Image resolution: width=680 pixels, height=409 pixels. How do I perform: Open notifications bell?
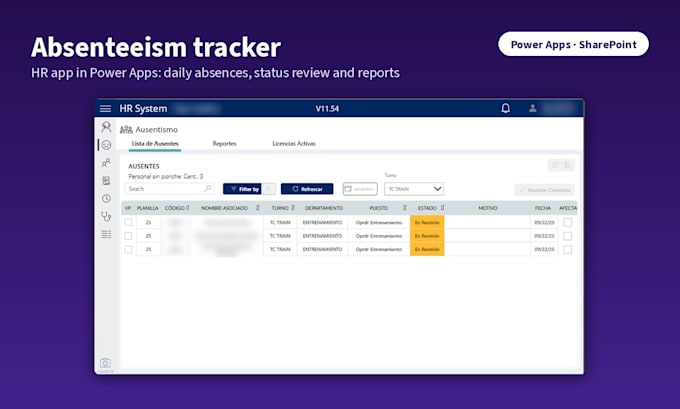tap(506, 108)
